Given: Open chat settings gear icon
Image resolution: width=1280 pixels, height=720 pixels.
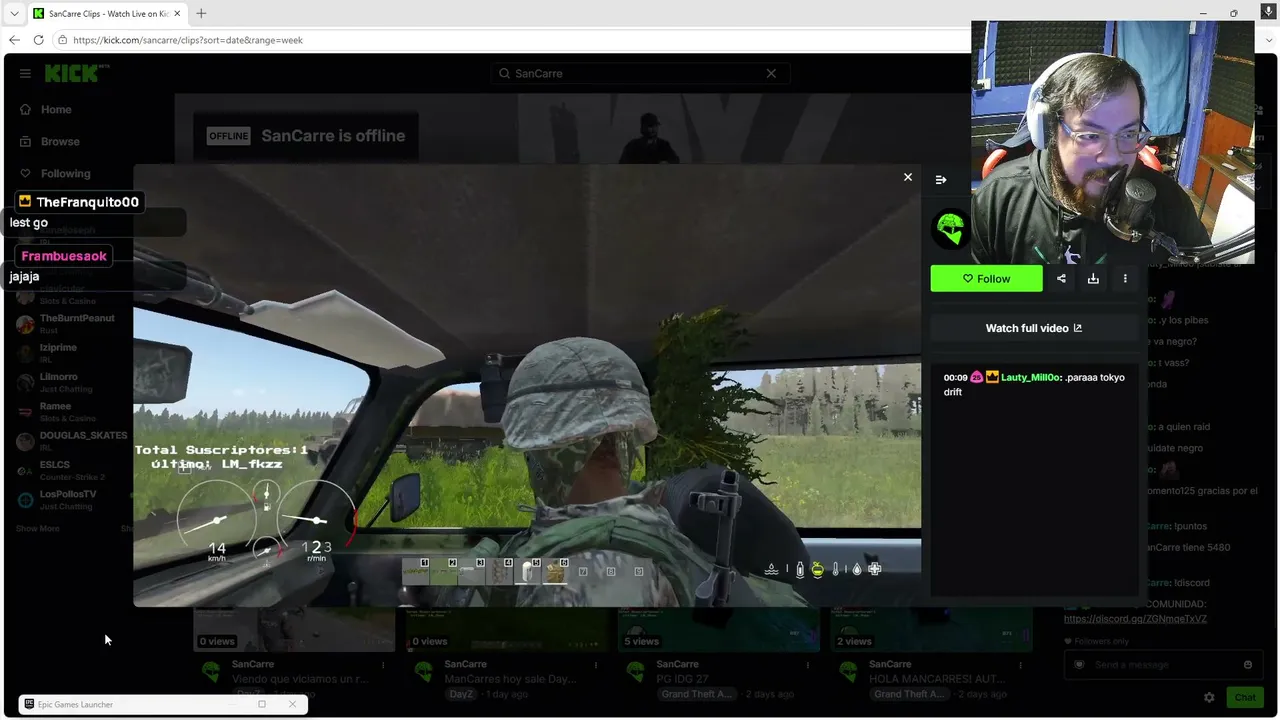Looking at the screenshot, I should 1209,697.
